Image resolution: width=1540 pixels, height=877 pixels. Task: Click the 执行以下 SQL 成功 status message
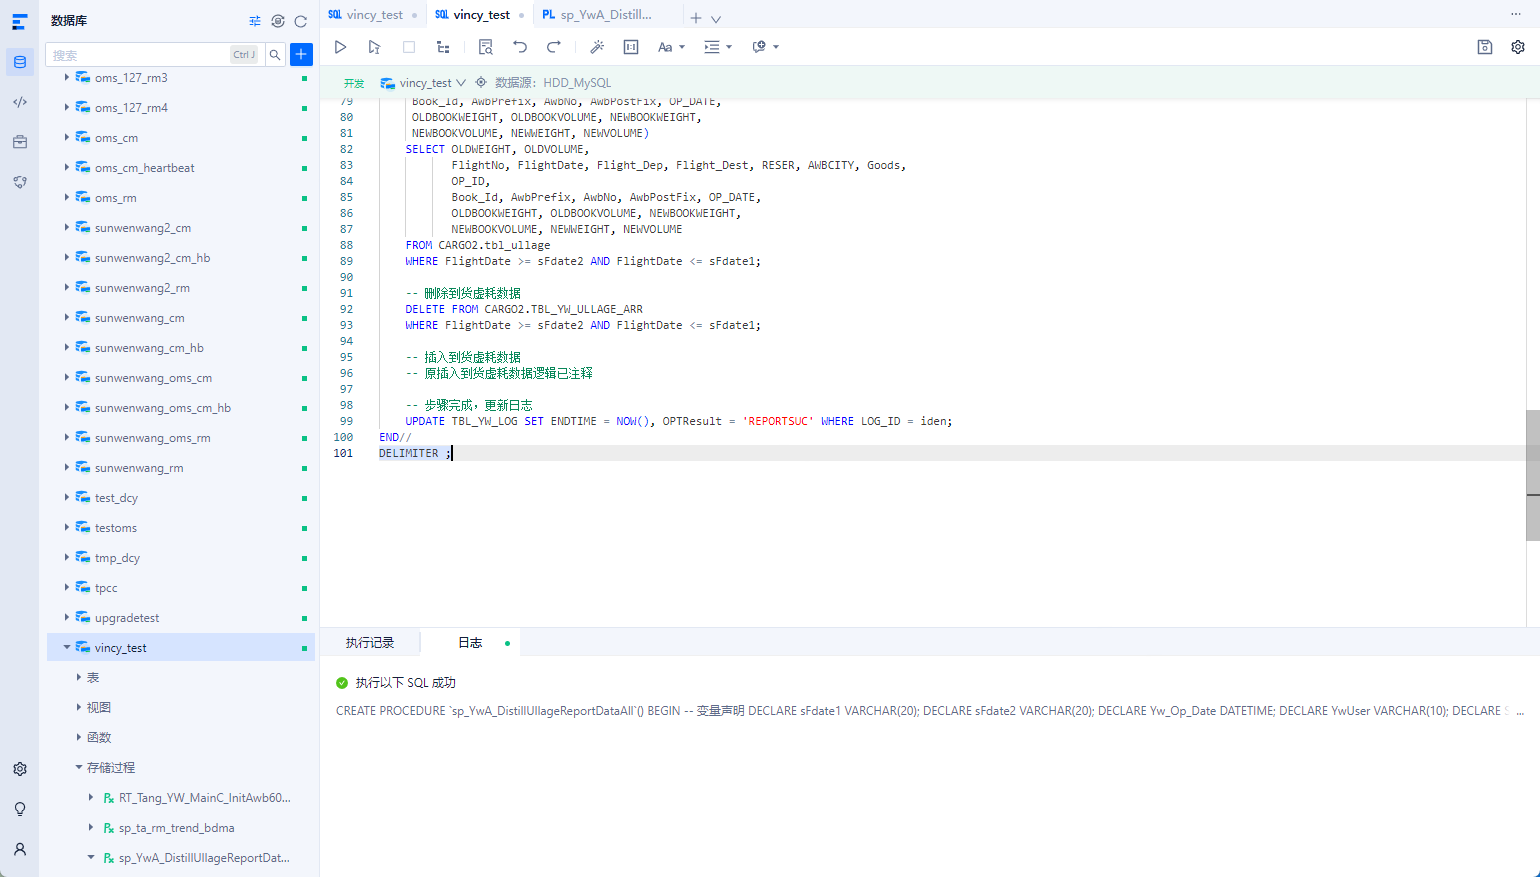pyautogui.click(x=405, y=683)
